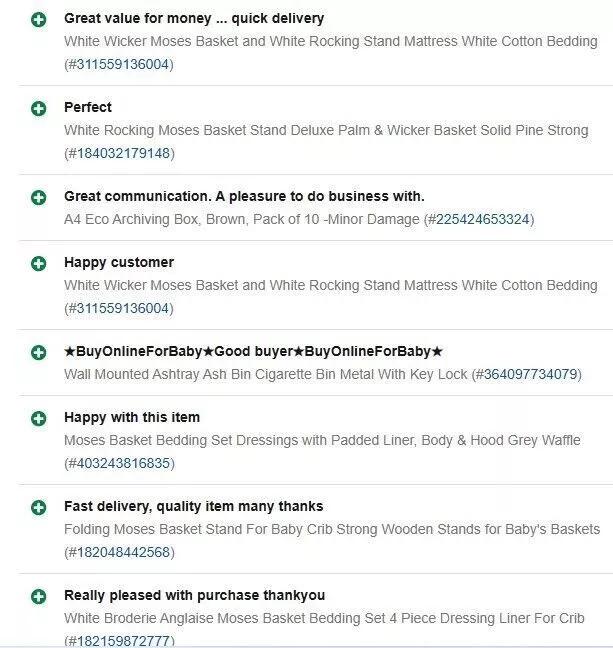Click positive icon beside BuyOnlineForBaby feedback
Screen dimensions: 613x648
point(39,353)
